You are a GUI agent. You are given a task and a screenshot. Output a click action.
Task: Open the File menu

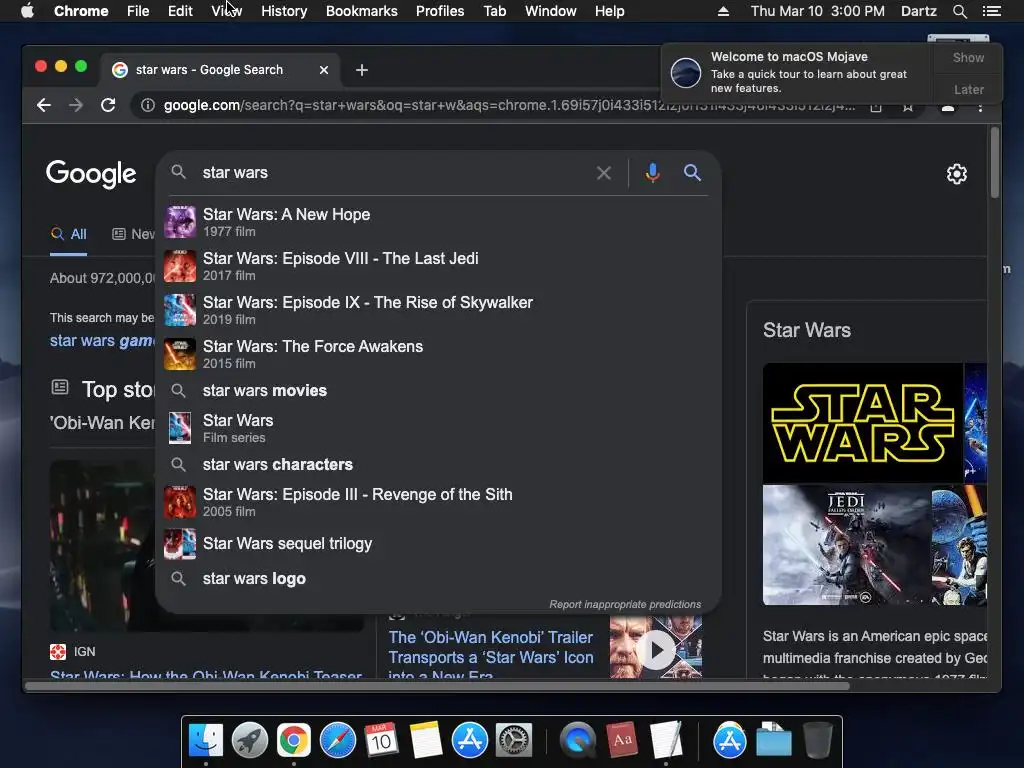click(138, 11)
